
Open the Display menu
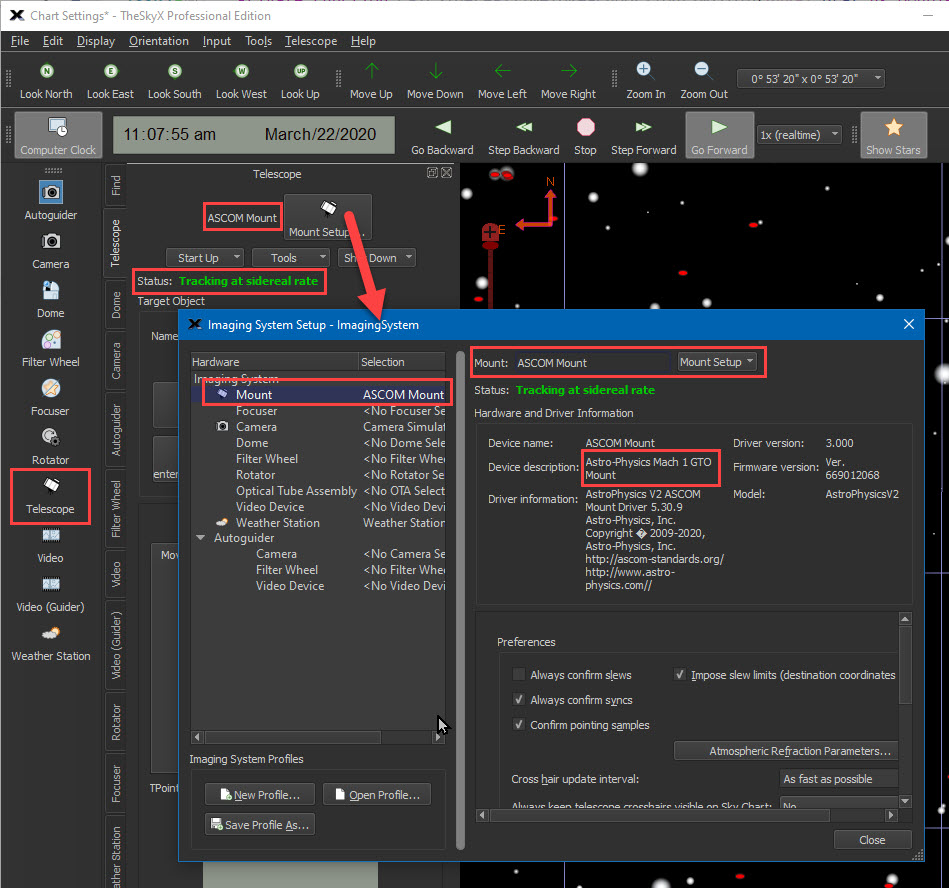pyautogui.click(x=96, y=41)
